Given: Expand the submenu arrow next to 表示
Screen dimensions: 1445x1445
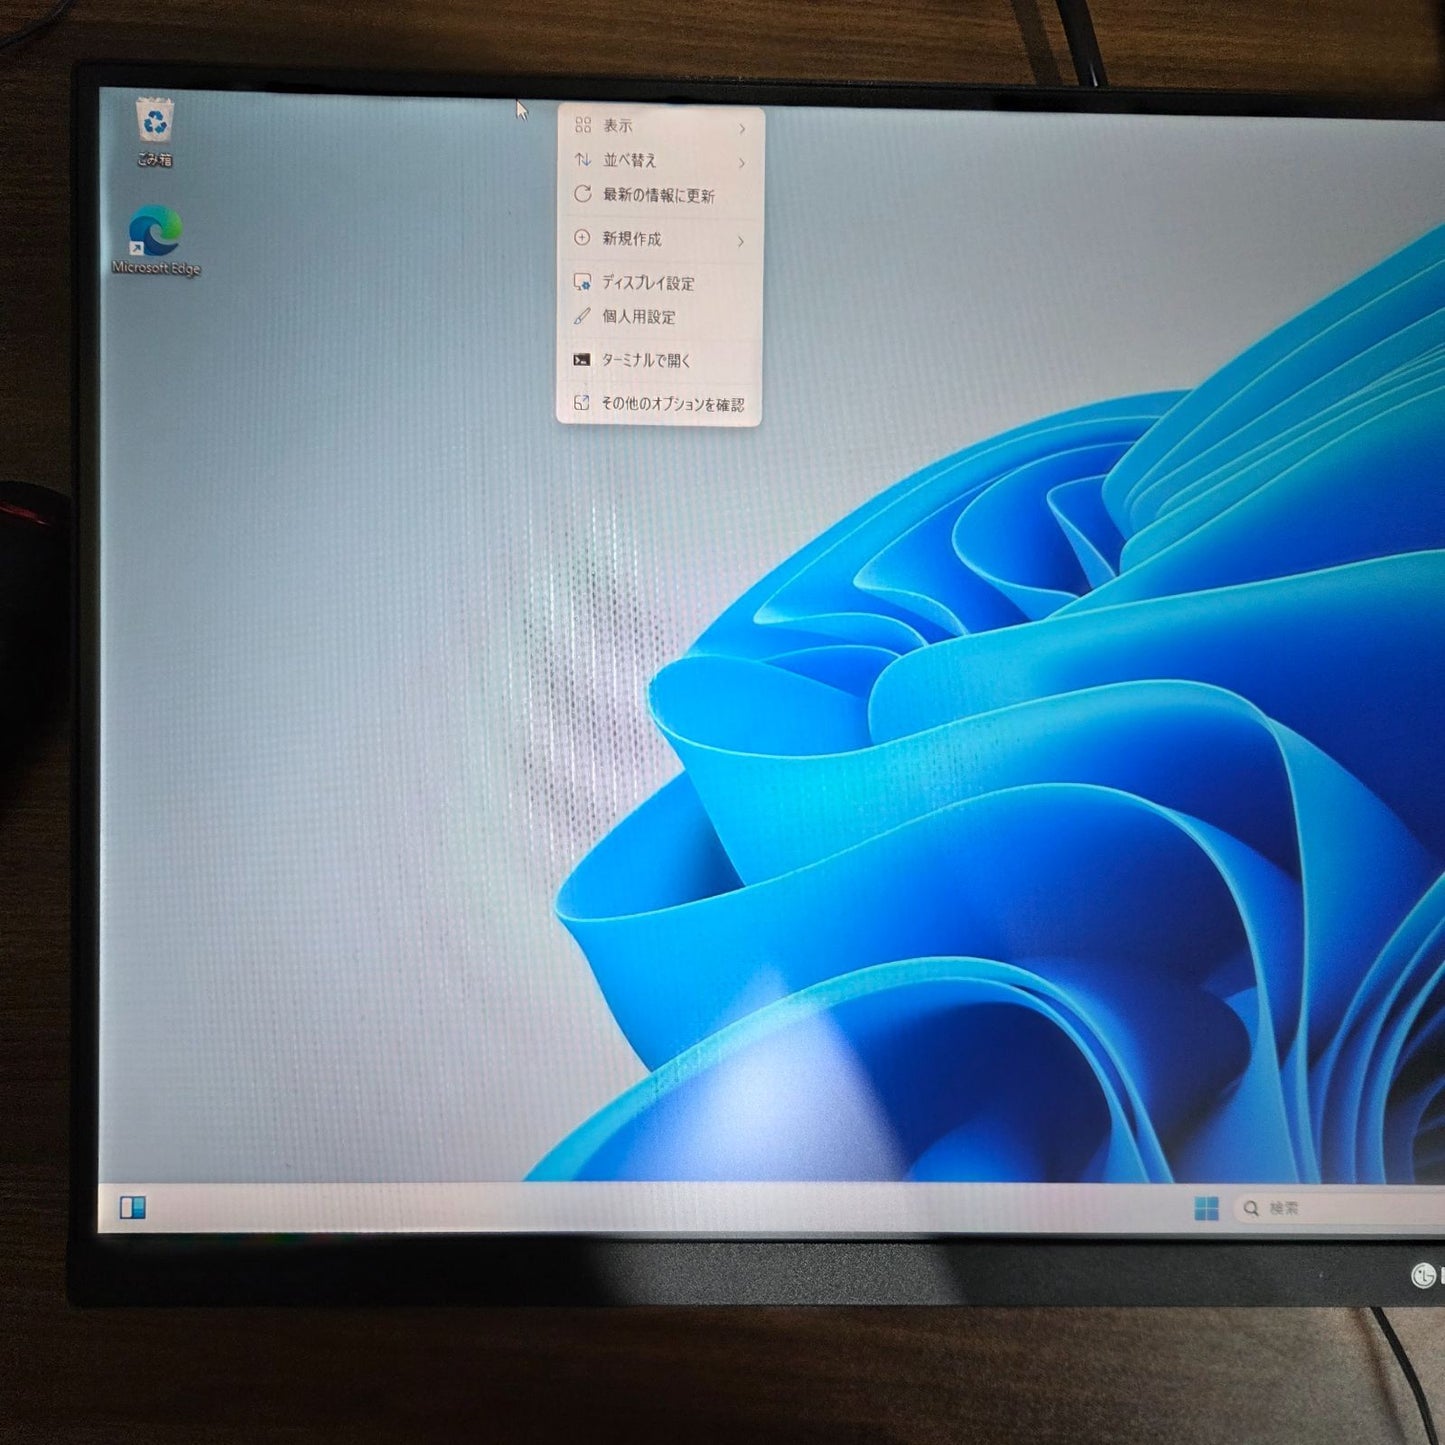Looking at the screenshot, I should 742,128.
